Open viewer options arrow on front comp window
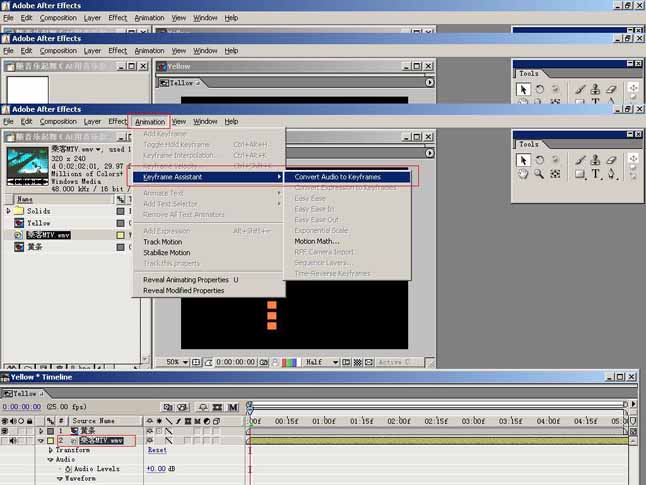The width and height of the screenshot is (646, 485). point(429,153)
